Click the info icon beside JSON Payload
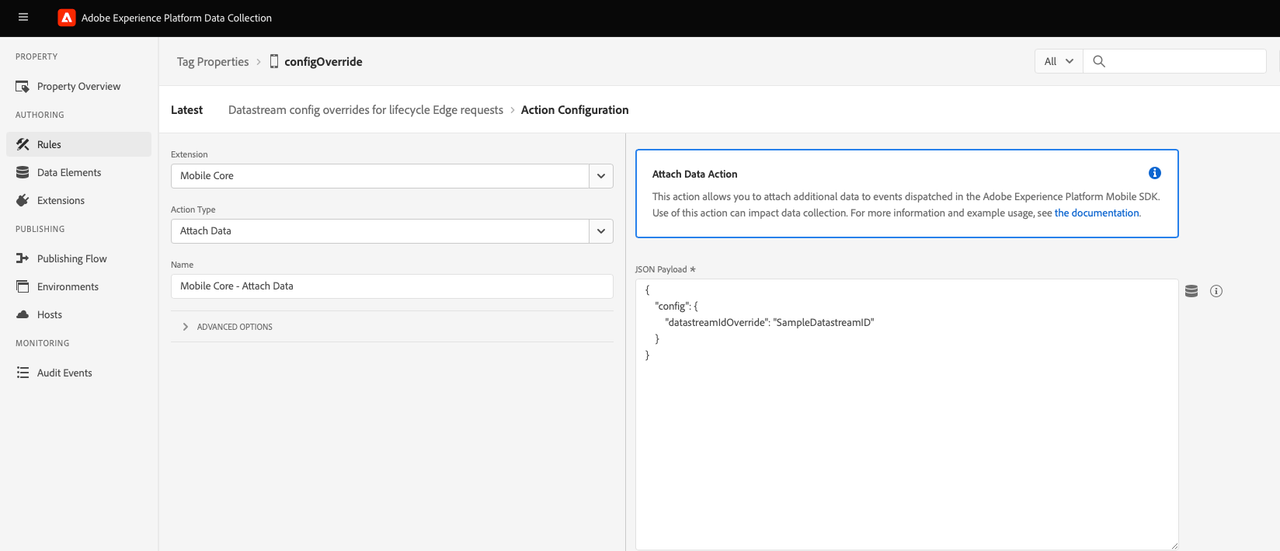Screen dimensions: 1280x551 tap(1217, 291)
